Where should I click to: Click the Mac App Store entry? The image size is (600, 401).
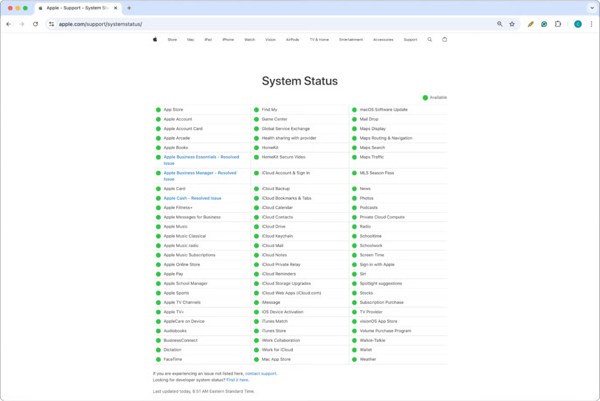click(x=276, y=359)
